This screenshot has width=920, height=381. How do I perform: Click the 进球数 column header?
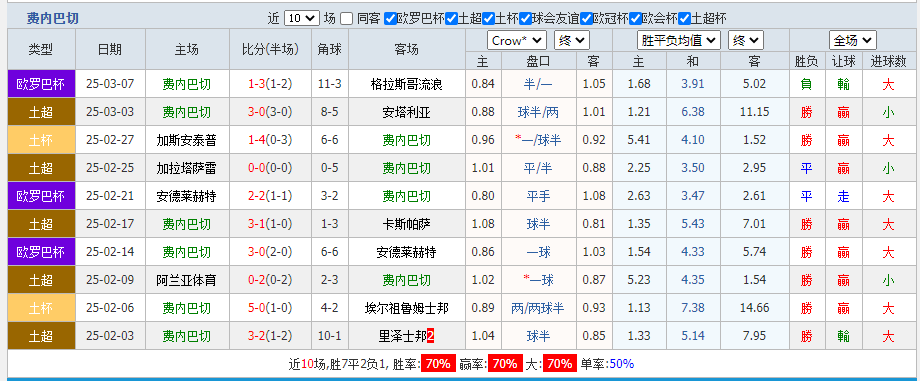(x=888, y=61)
